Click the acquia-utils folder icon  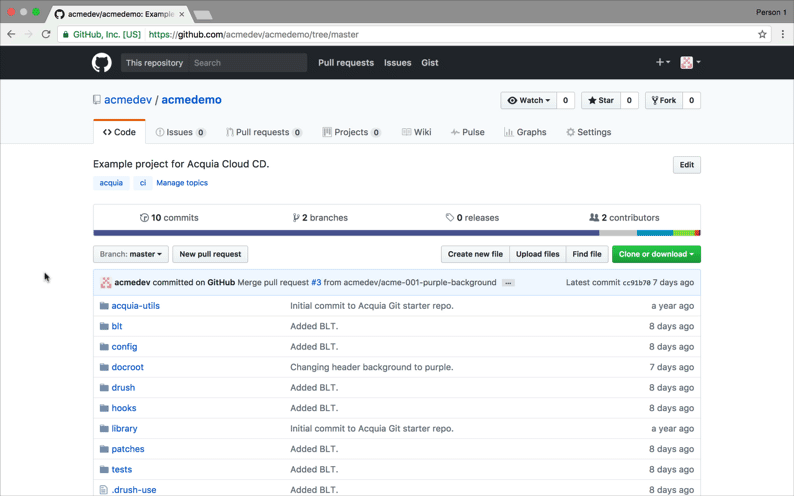pyautogui.click(x=103, y=306)
